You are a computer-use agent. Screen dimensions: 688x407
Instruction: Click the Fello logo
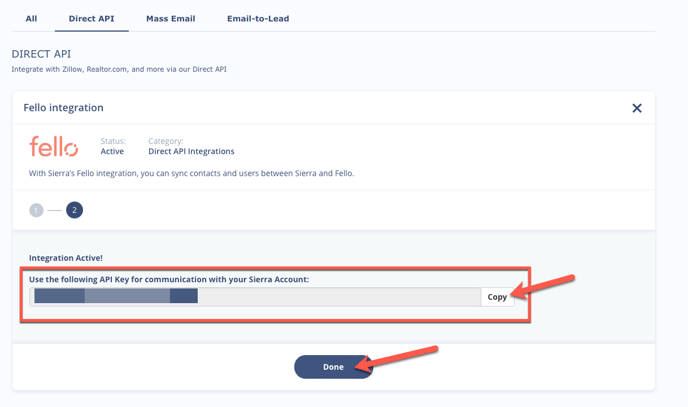pyautogui.click(x=54, y=146)
